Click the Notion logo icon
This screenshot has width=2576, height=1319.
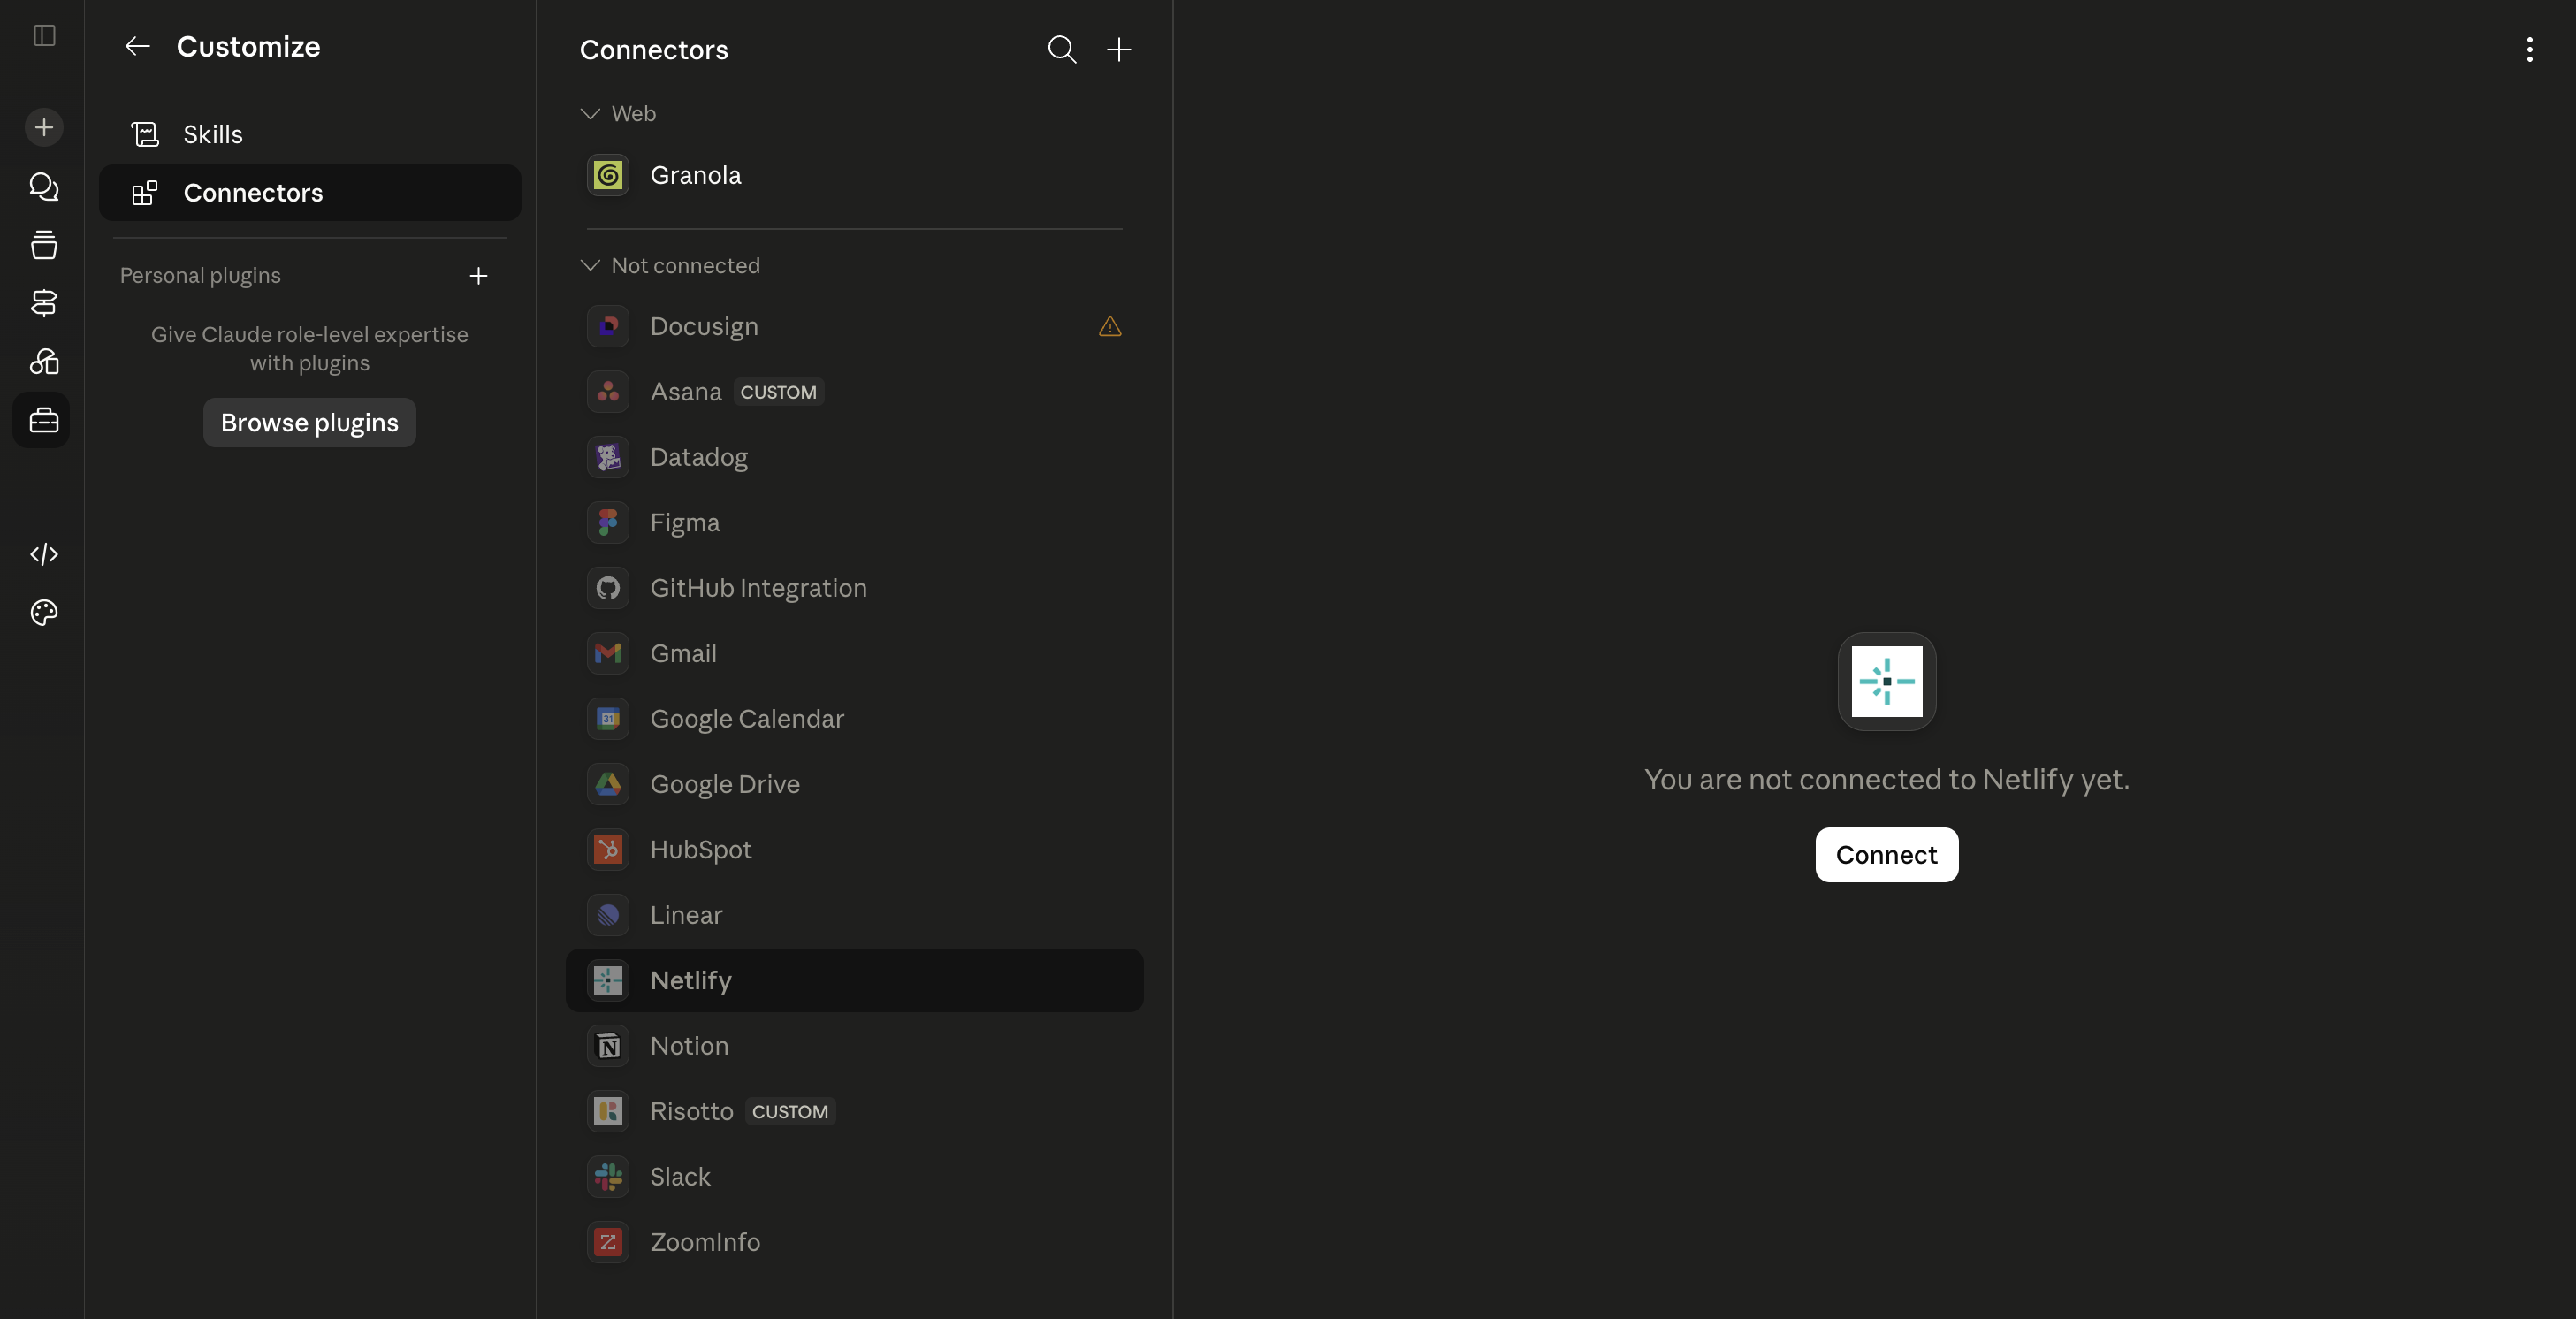(608, 1046)
